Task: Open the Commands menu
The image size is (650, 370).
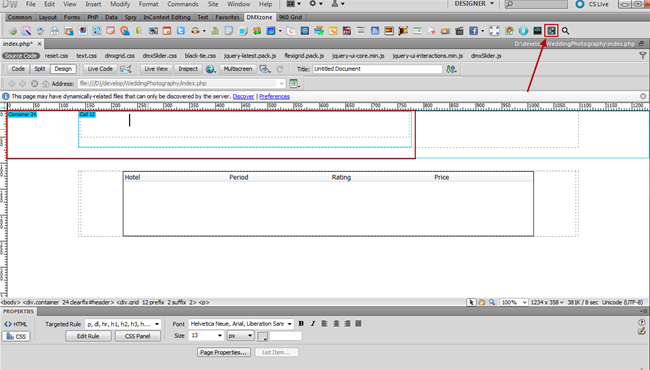Action: point(183,4)
